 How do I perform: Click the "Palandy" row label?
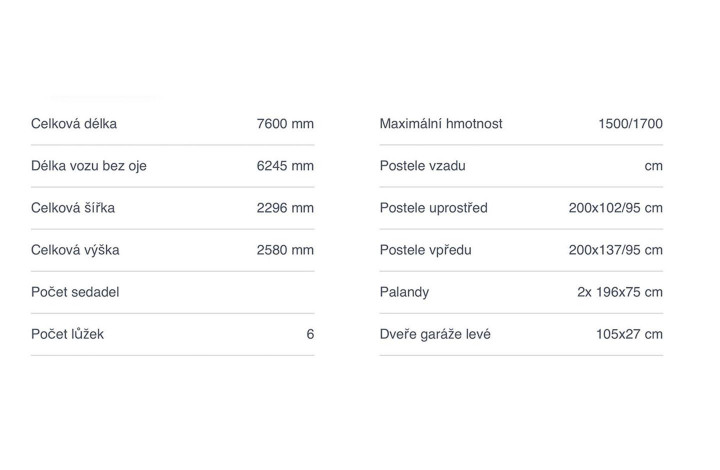coord(404,292)
